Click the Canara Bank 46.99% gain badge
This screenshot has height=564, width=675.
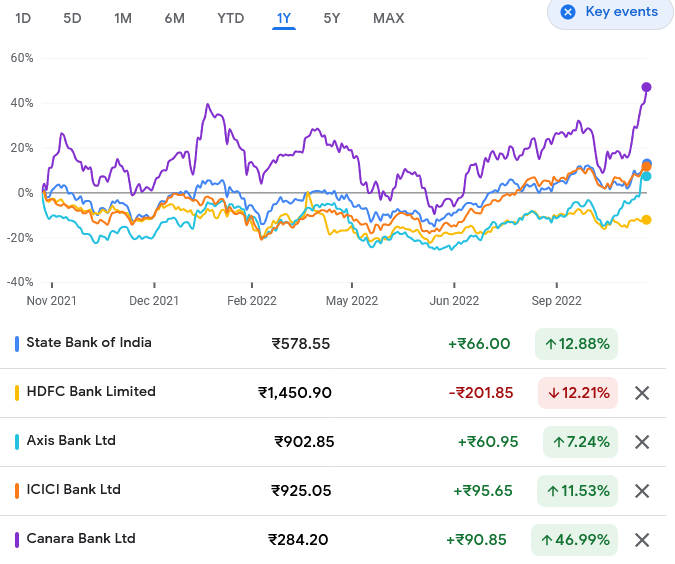(x=575, y=540)
